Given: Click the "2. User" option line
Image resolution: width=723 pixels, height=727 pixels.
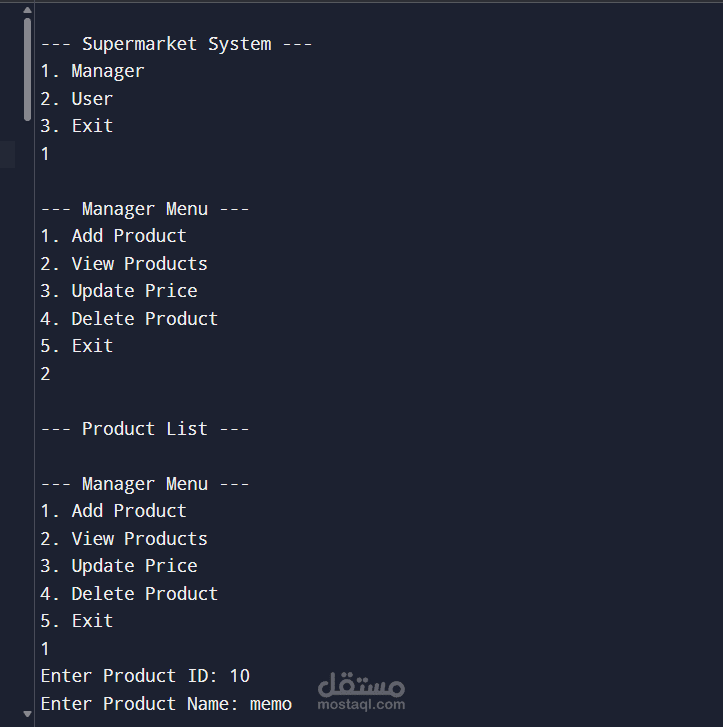Looking at the screenshot, I should (77, 99).
